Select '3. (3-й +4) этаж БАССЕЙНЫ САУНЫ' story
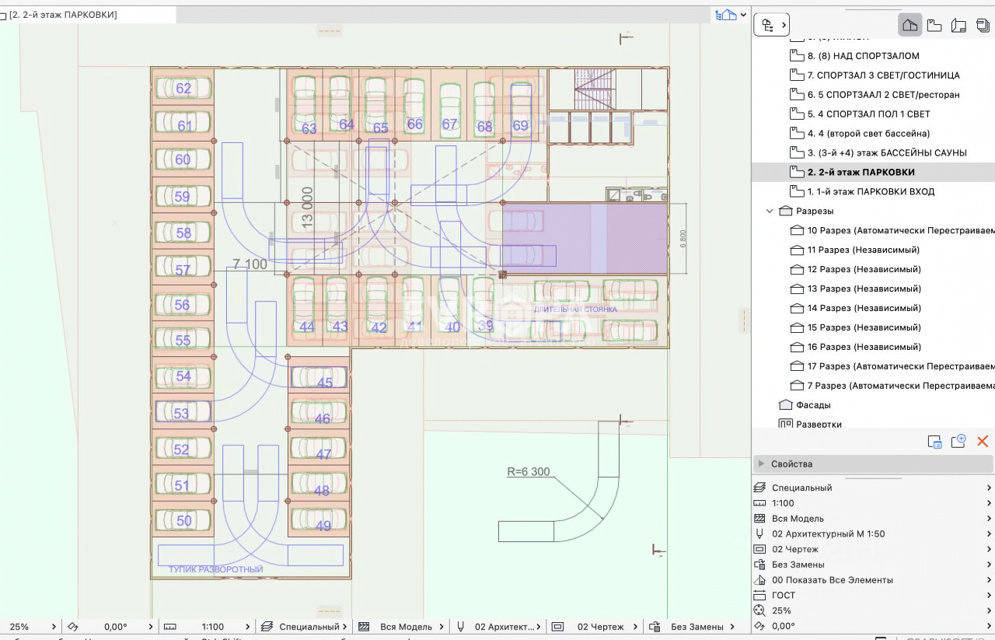Screen dimensions: 995x640 coord(886,153)
